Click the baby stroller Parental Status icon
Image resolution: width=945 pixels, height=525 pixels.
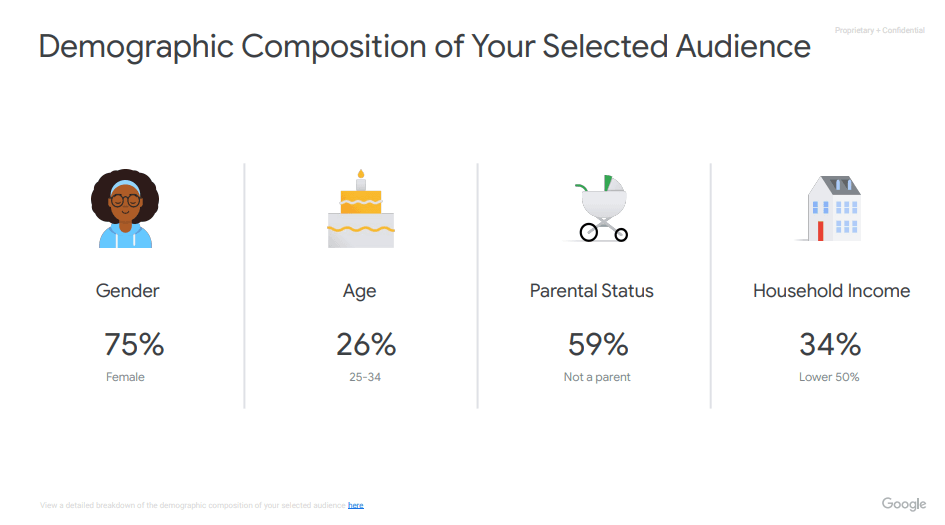(x=600, y=209)
